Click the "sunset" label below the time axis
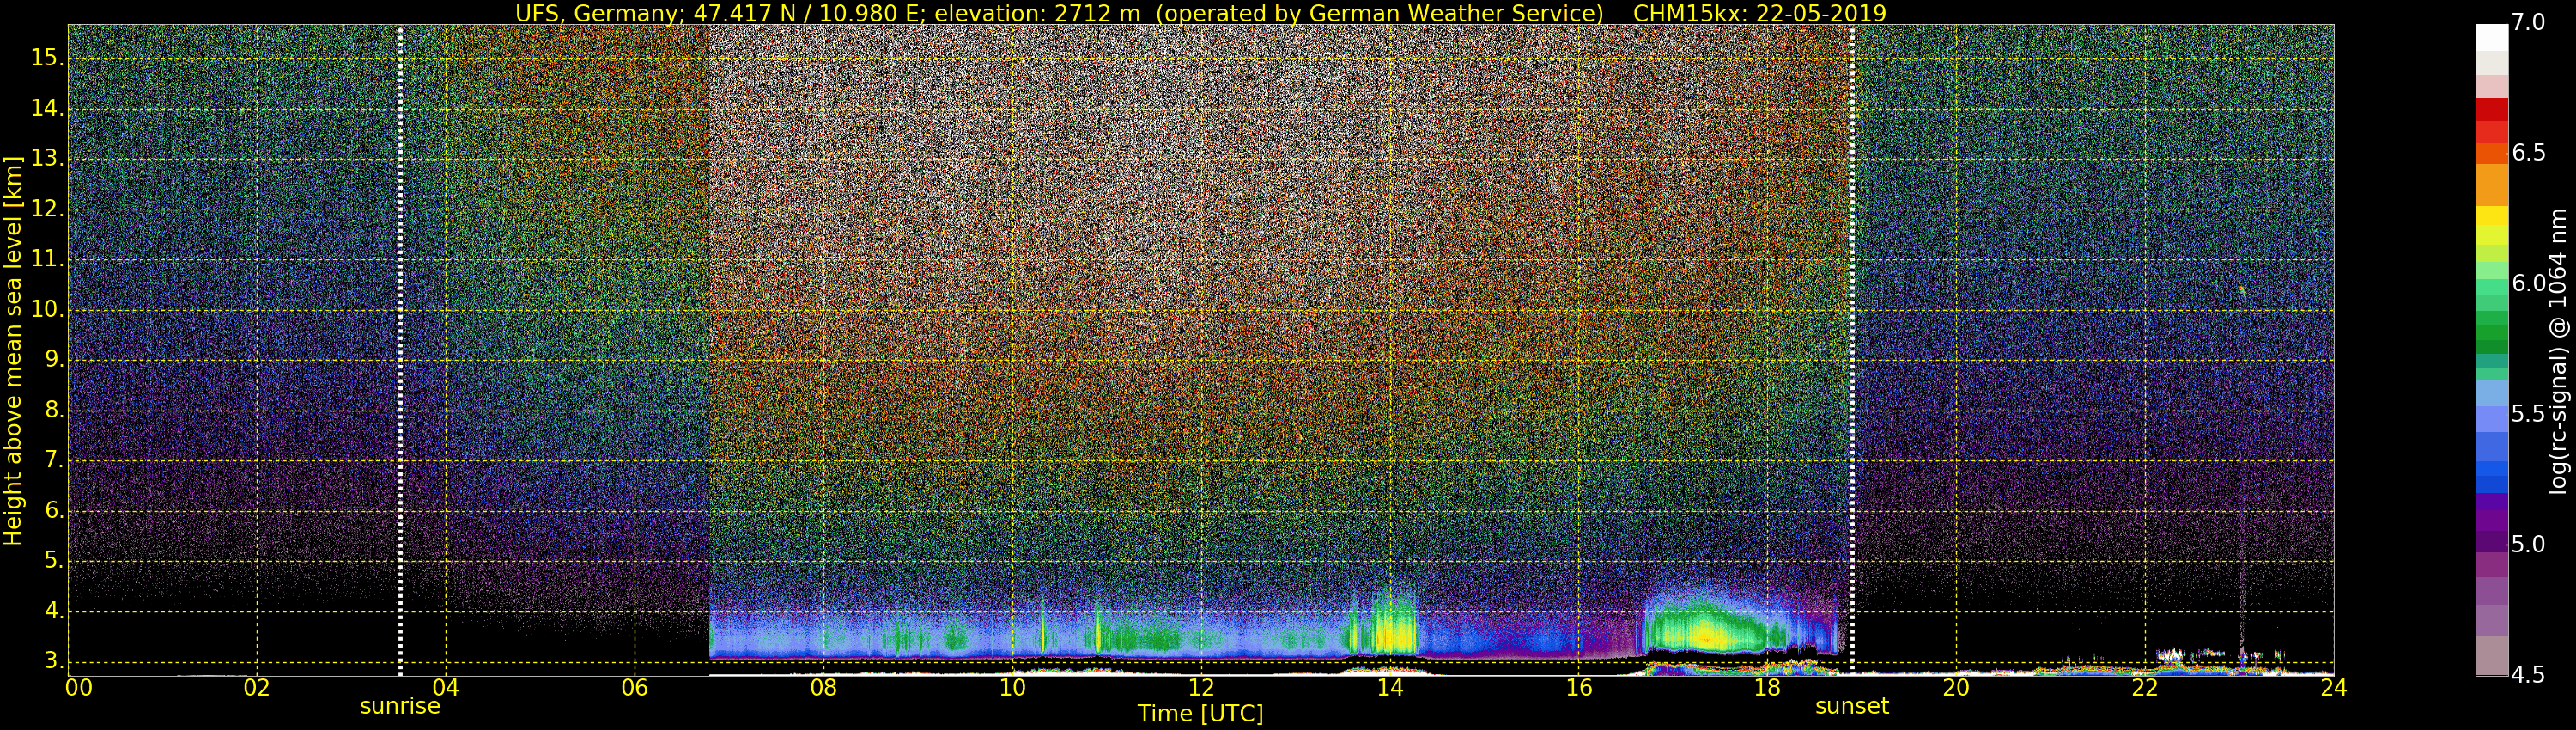Screen dimensions: 2576x730 1852,707
